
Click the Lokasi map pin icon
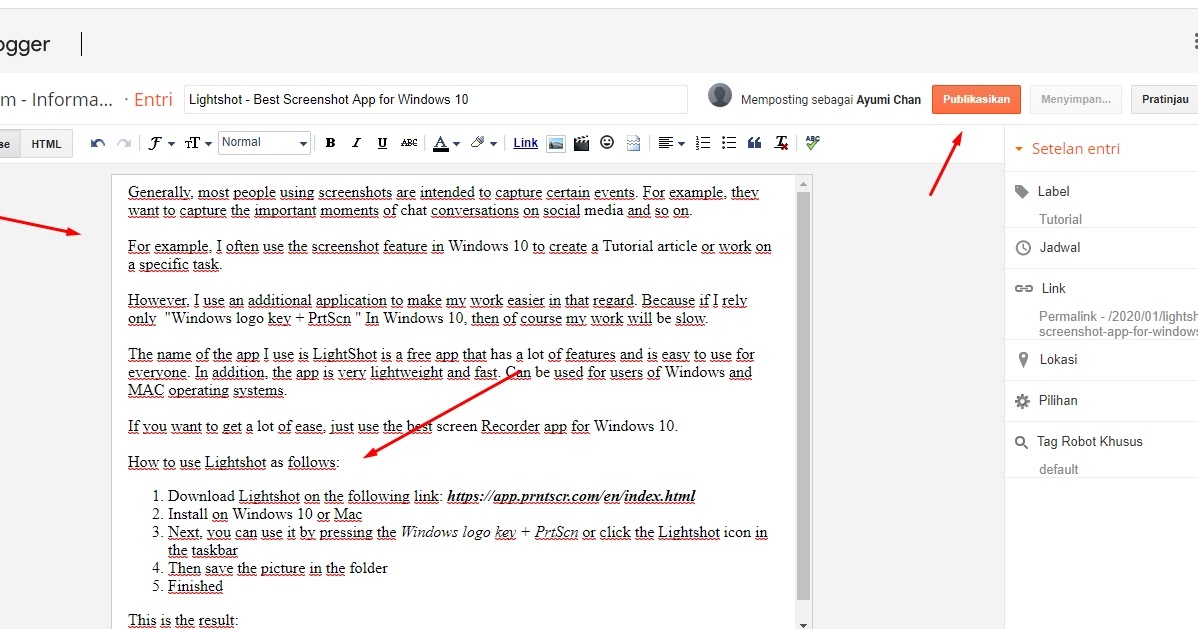click(1023, 360)
